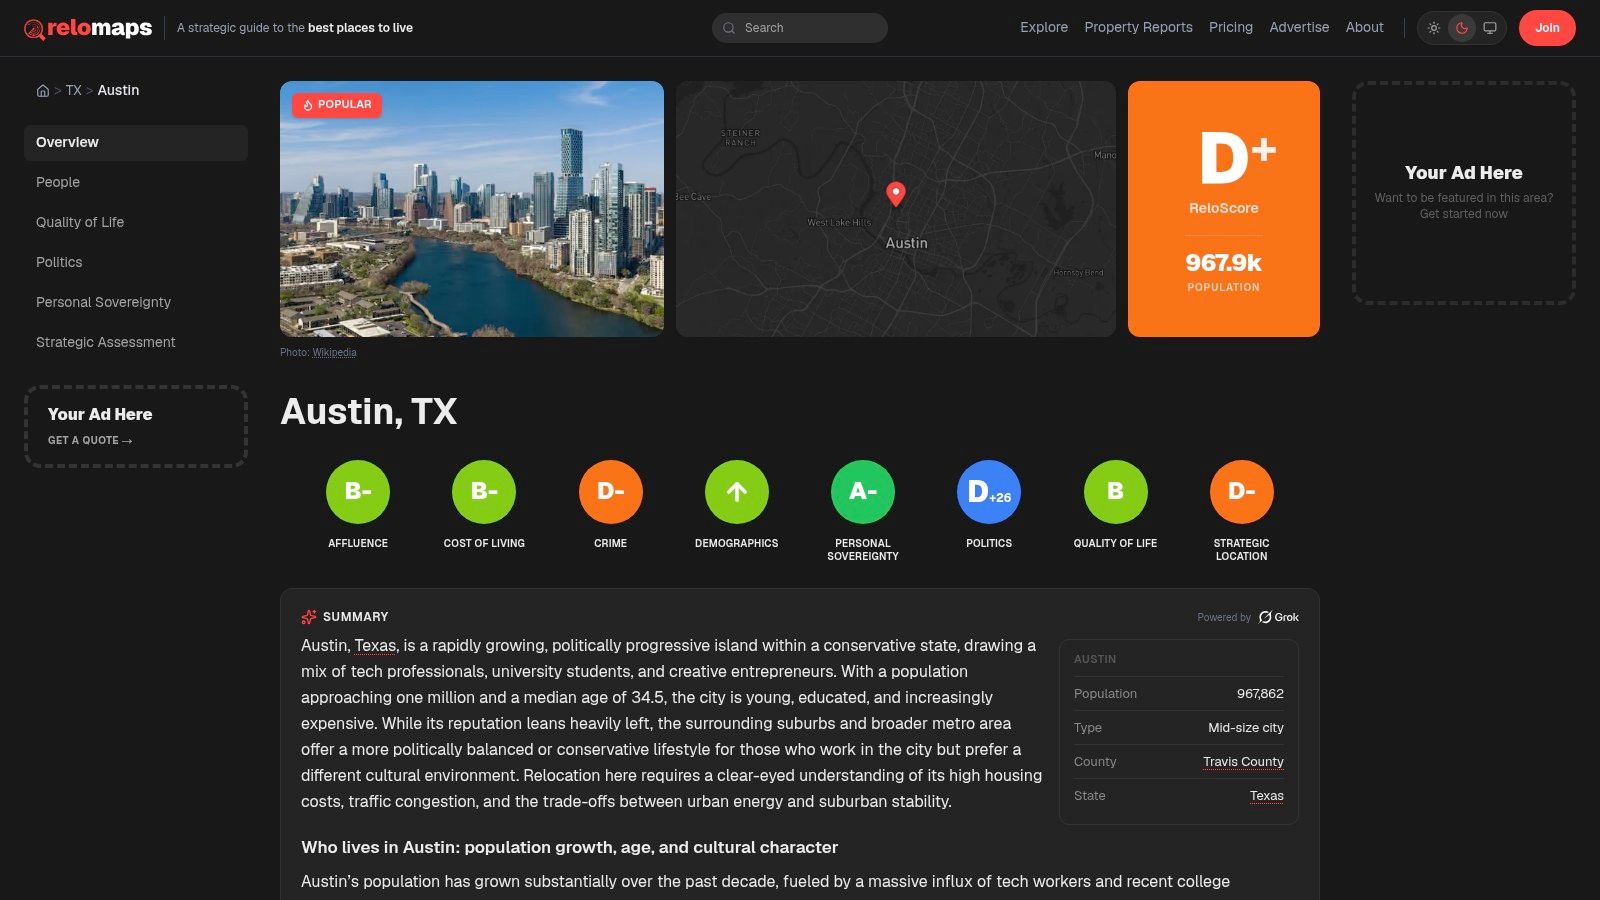Select People in the sidebar
Image resolution: width=1600 pixels, height=900 pixels.
(136, 182)
